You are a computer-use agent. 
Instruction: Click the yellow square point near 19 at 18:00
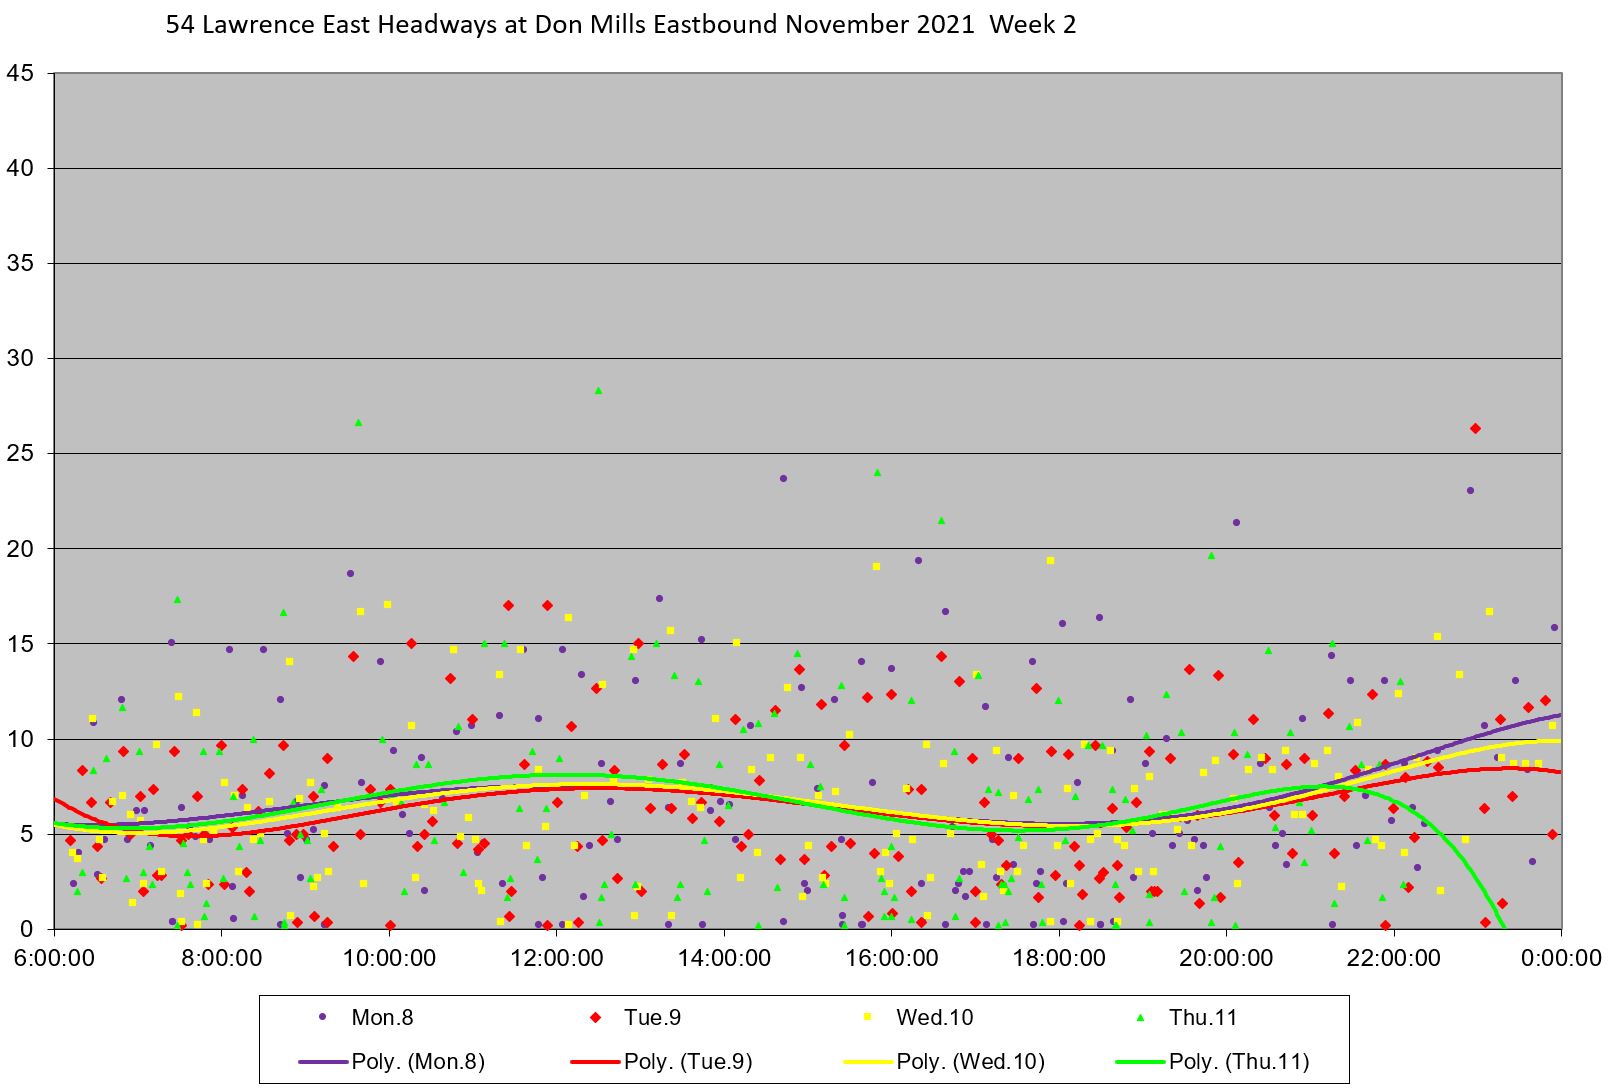click(1050, 561)
